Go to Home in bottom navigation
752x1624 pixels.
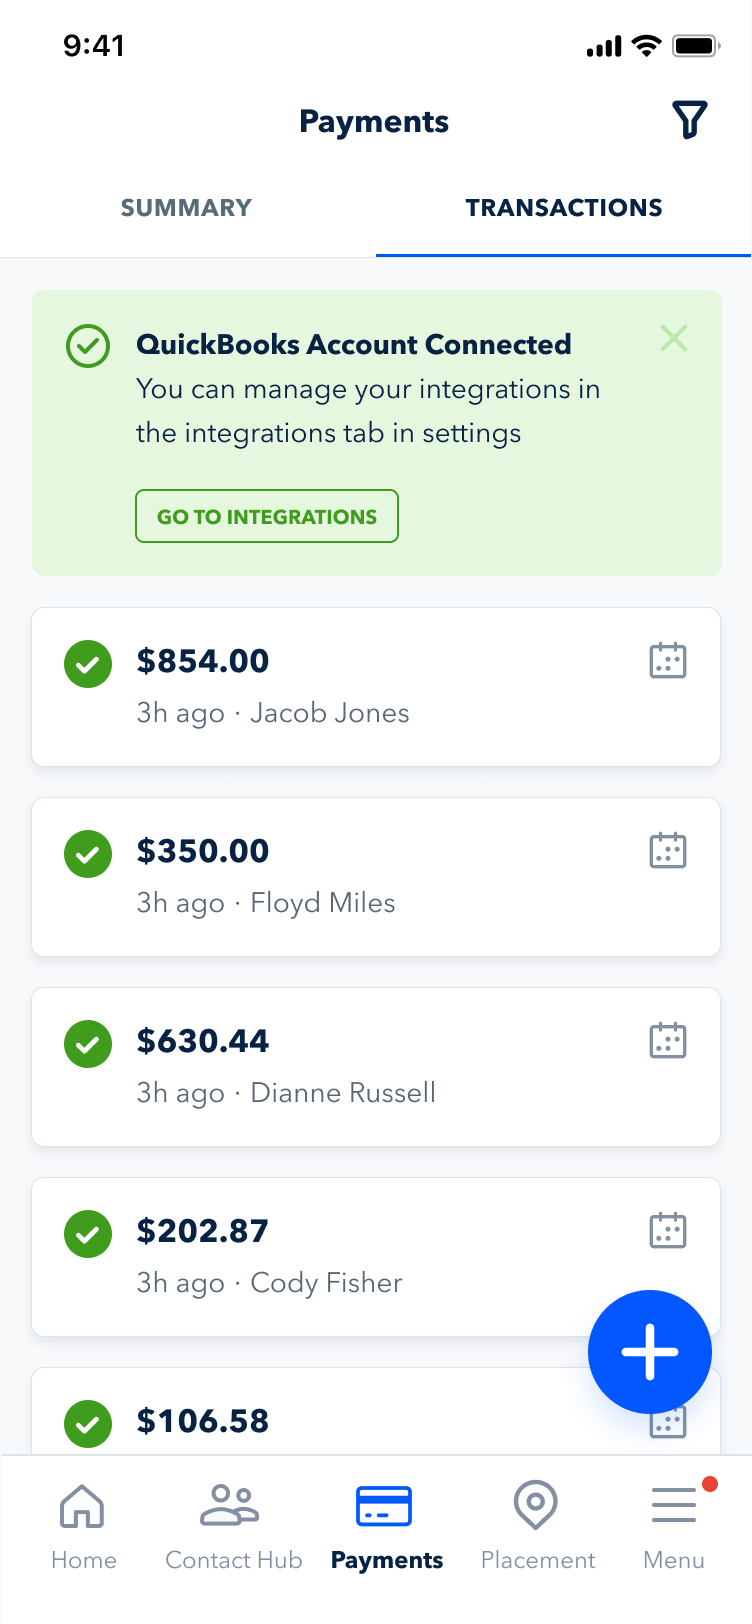coord(83,1525)
